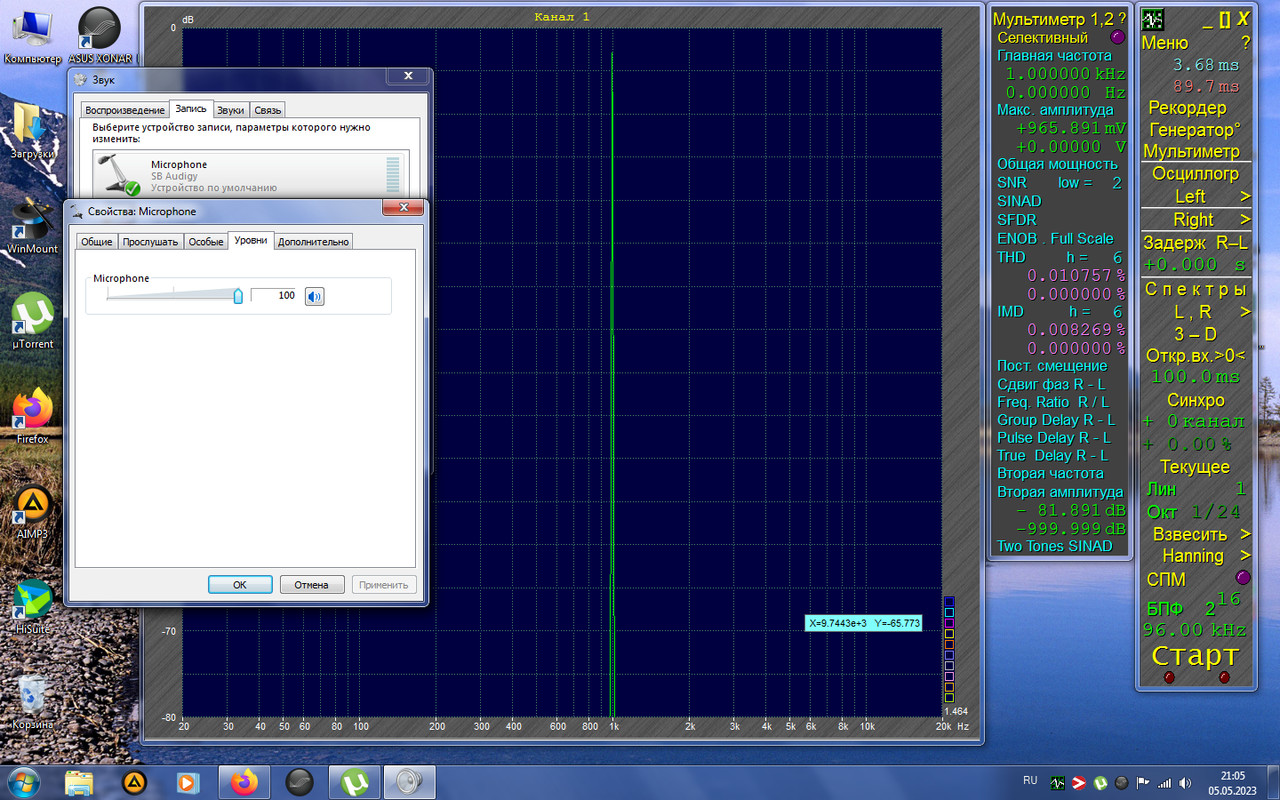Switch to the Особые tab
Viewport: 1280px width, 800px height.
pyautogui.click(x=206, y=241)
